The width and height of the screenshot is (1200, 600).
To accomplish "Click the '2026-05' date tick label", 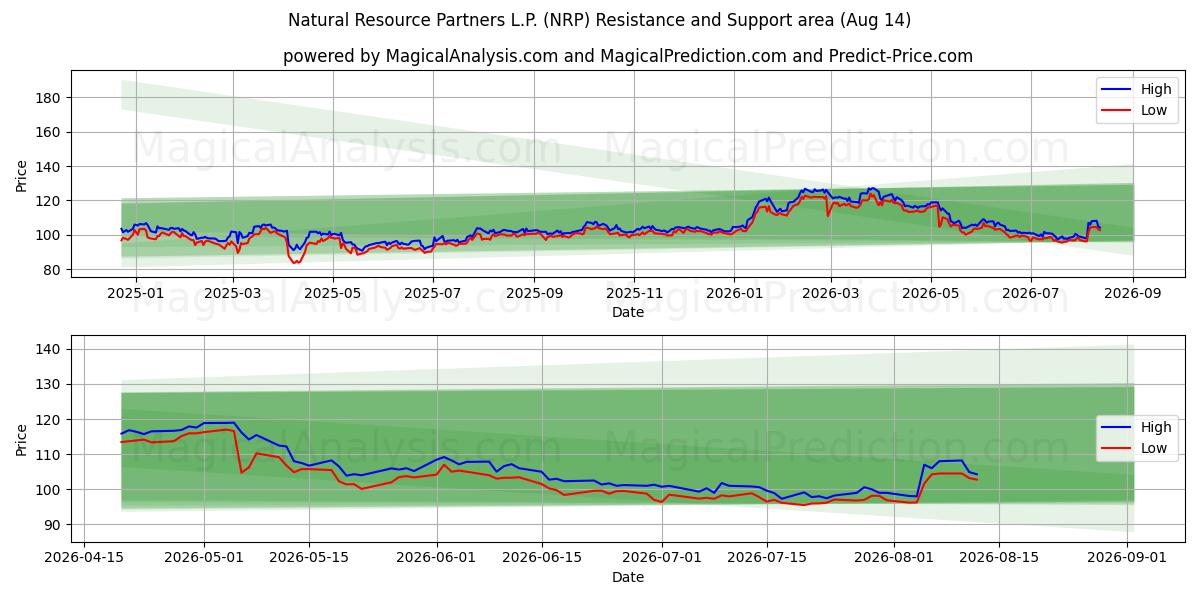I will [931, 294].
